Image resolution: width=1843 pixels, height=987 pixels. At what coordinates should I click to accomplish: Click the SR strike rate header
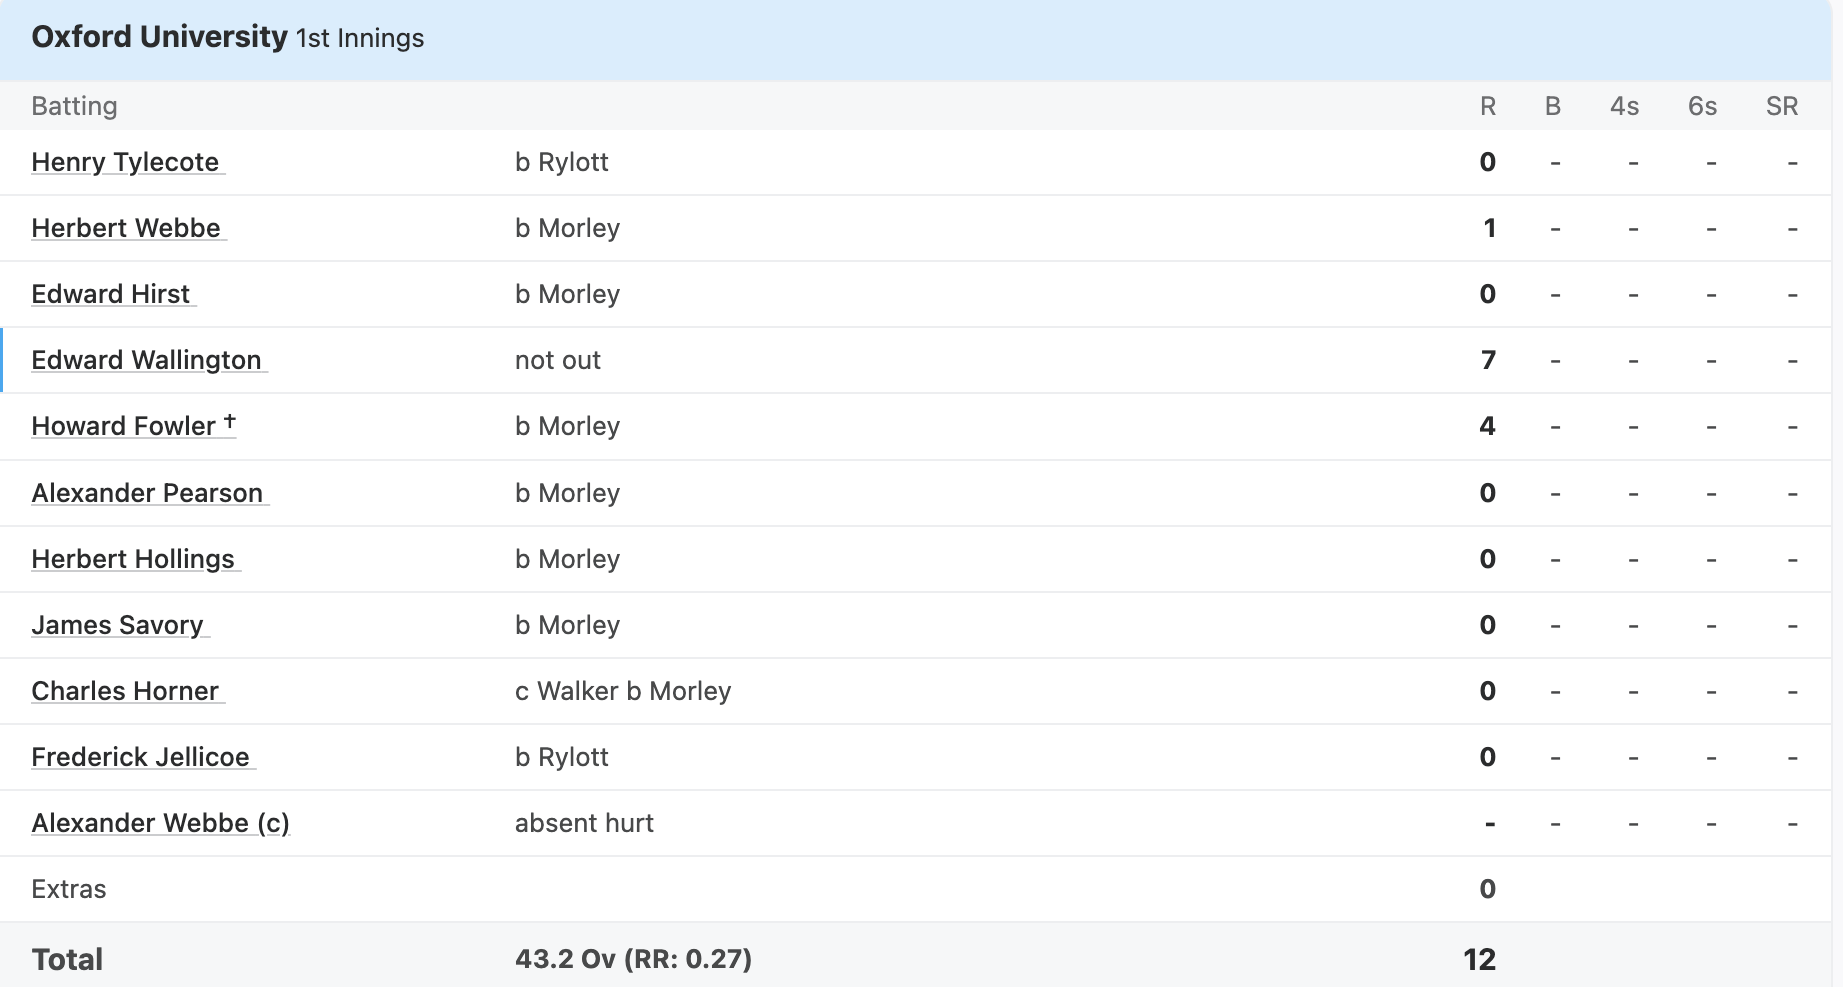pyautogui.click(x=1781, y=106)
